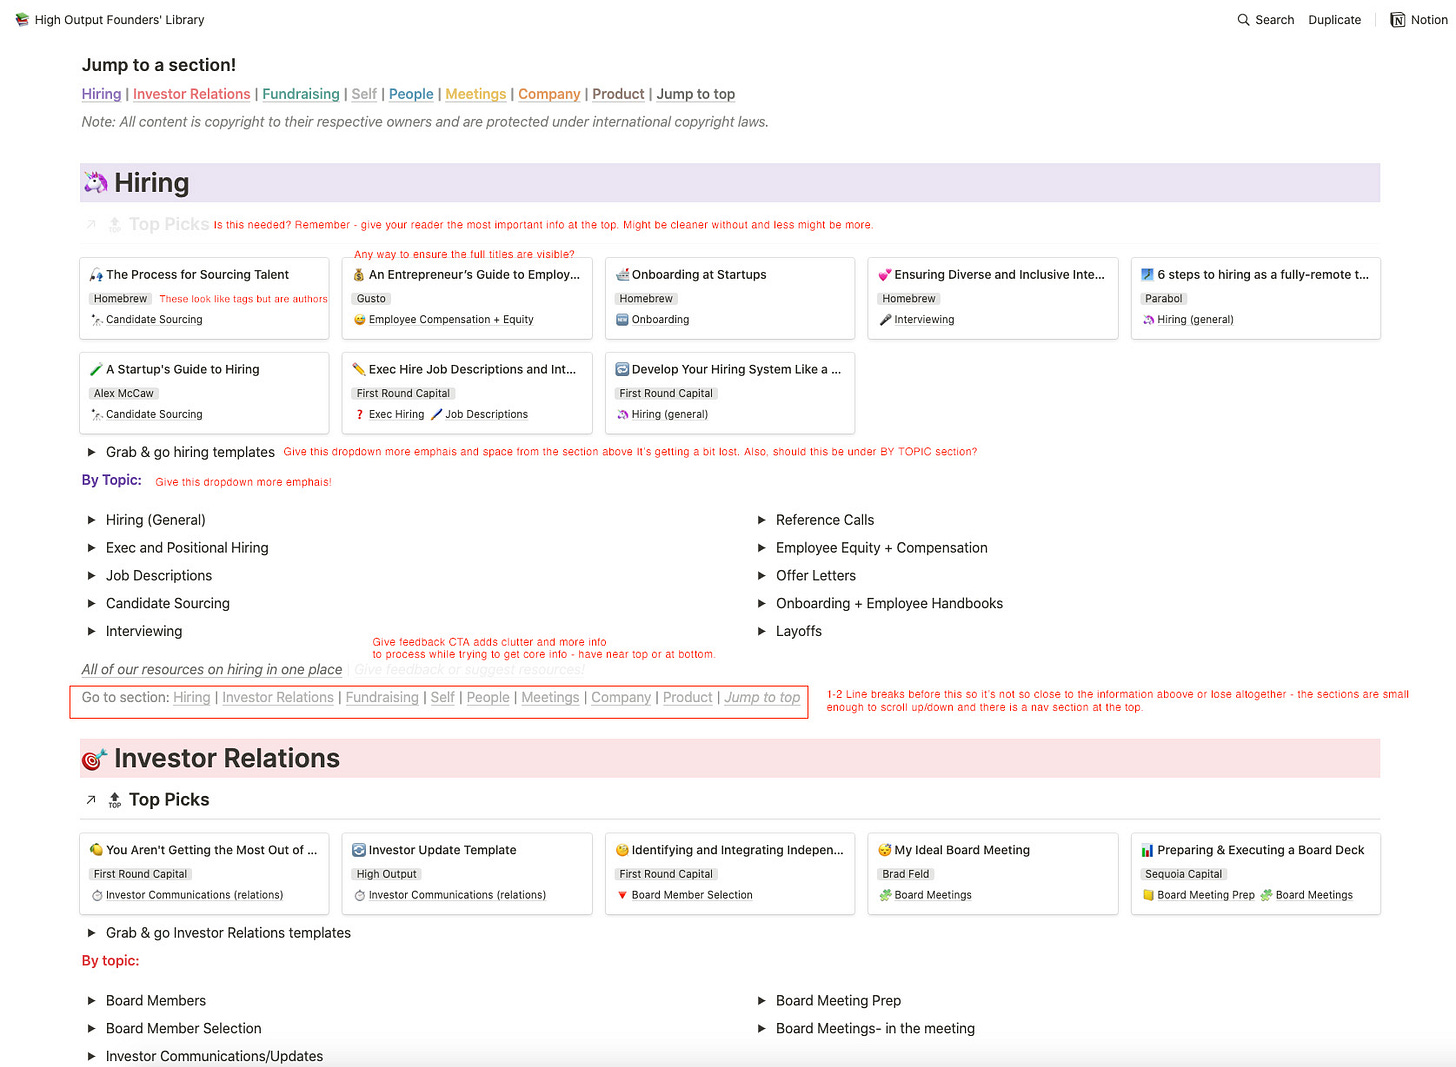Expand Board Meetings- in the meeting toggle
This screenshot has height=1067, width=1456.
click(762, 1029)
